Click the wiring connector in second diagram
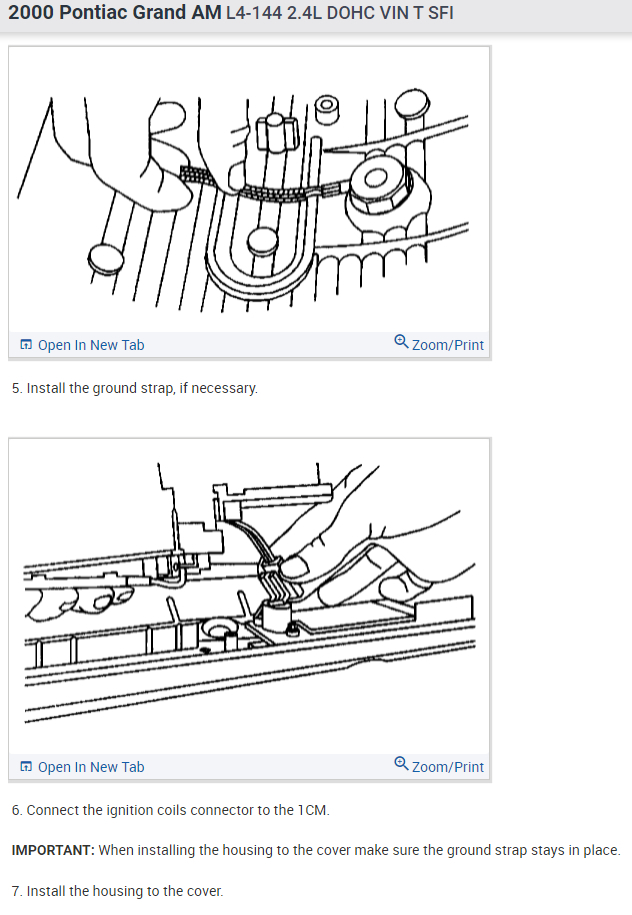 275,578
